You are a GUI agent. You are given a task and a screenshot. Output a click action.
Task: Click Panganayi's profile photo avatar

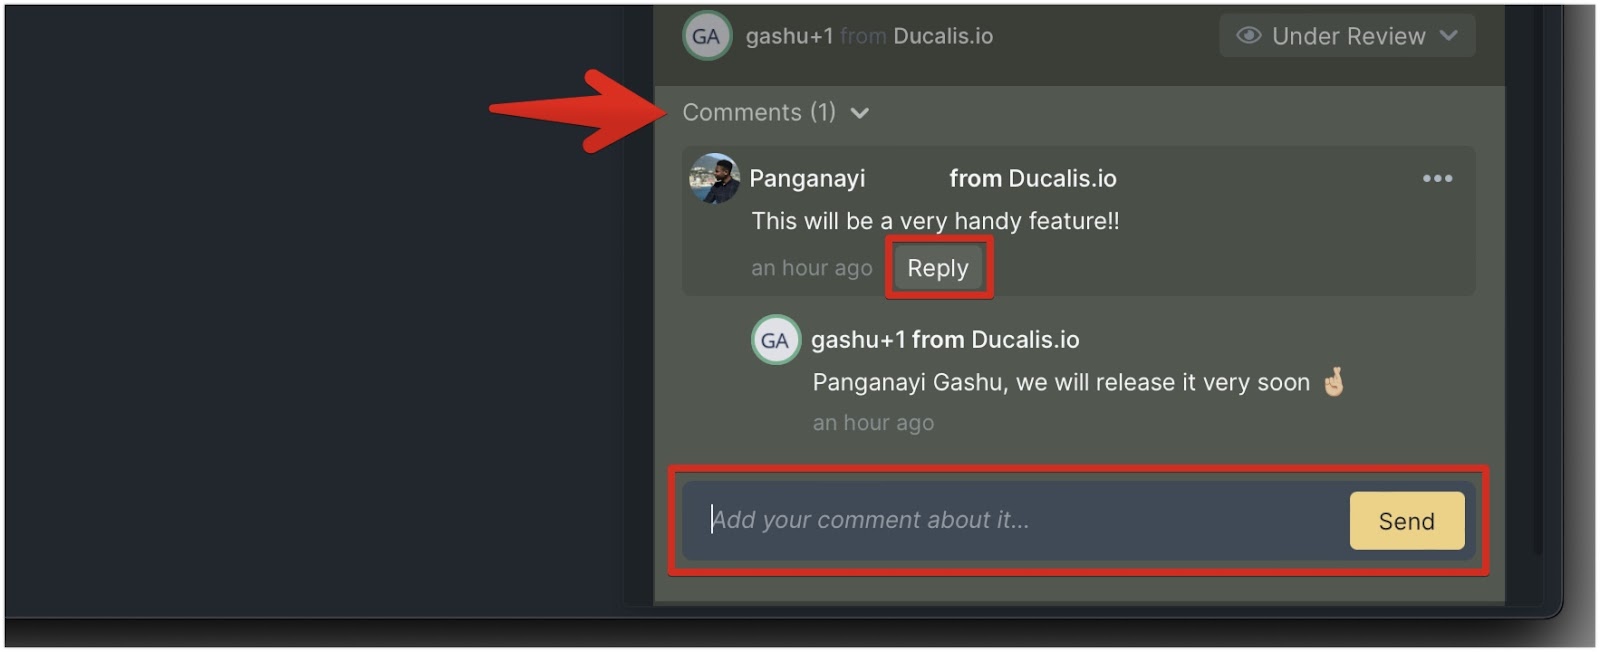[x=714, y=179]
